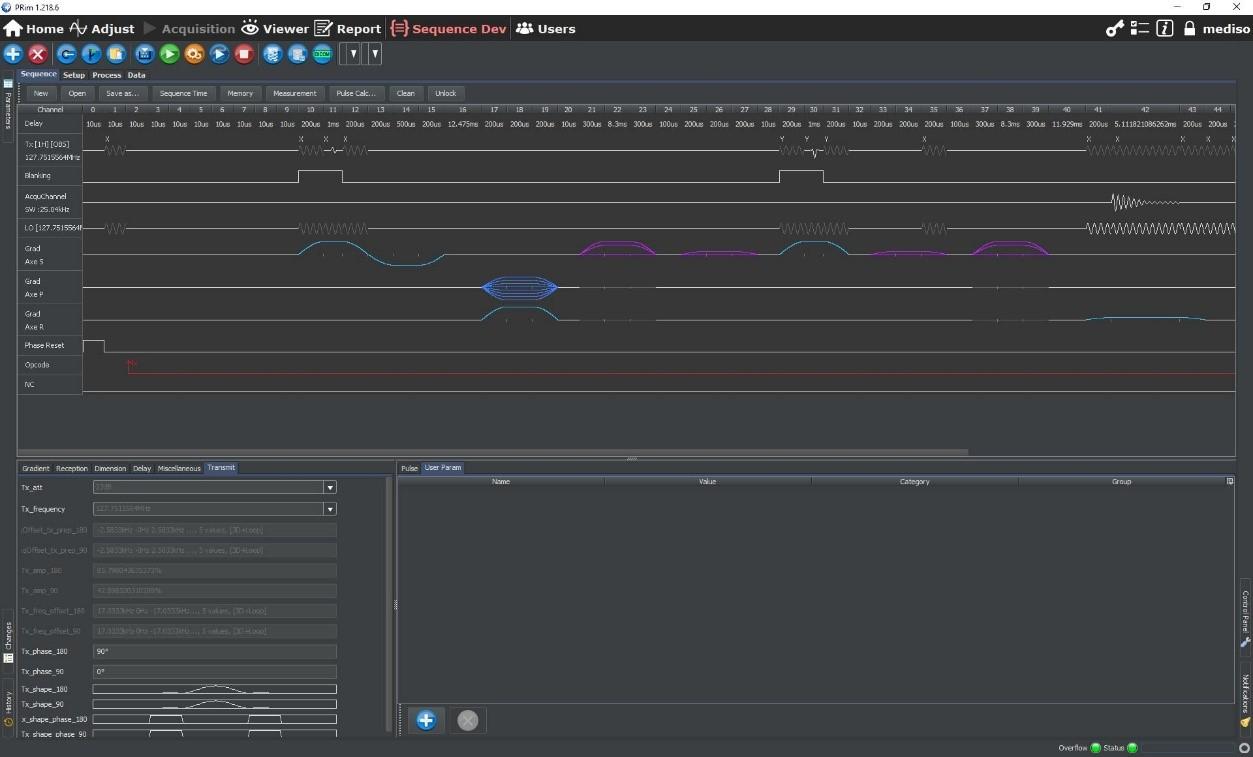The width and height of the screenshot is (1253, 757).
Task: Click the Pulse Calc... button
Action: coord(356,93)
